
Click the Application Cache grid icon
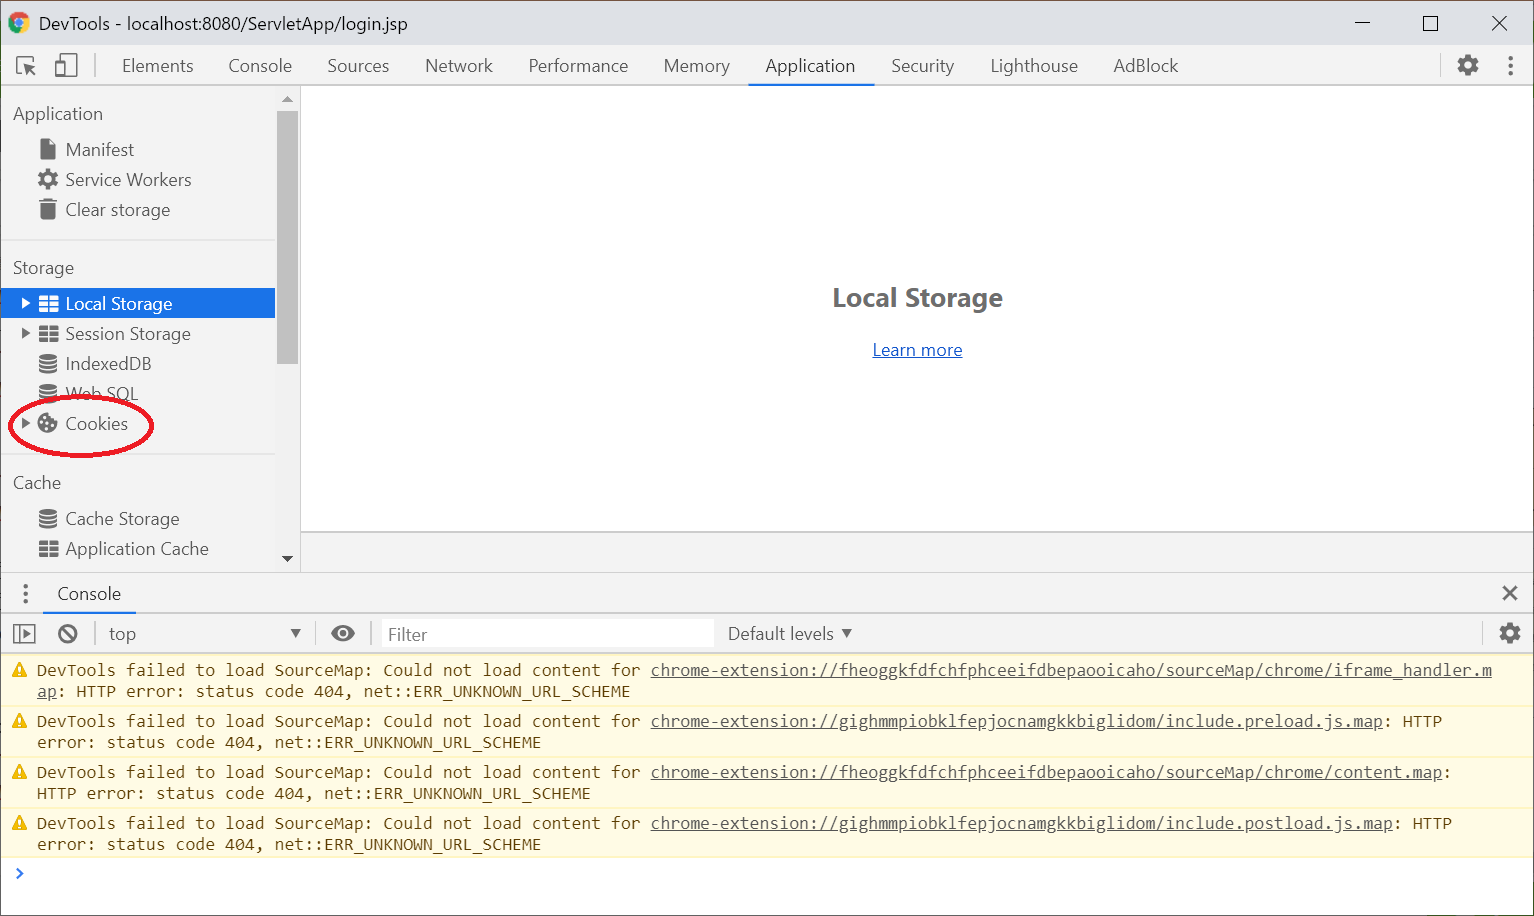(48, 548)
